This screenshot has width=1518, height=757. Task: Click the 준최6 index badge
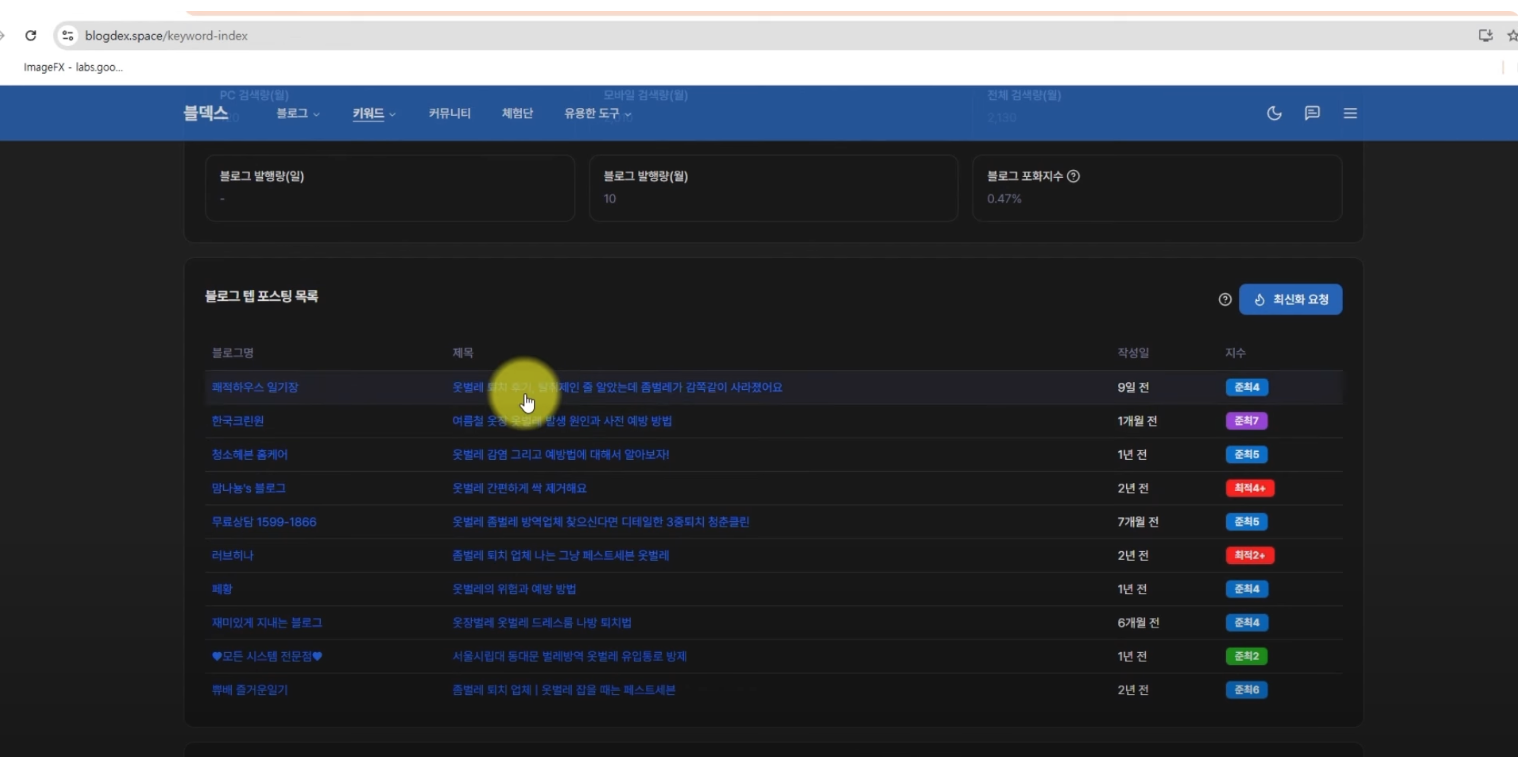[1246, 690]
